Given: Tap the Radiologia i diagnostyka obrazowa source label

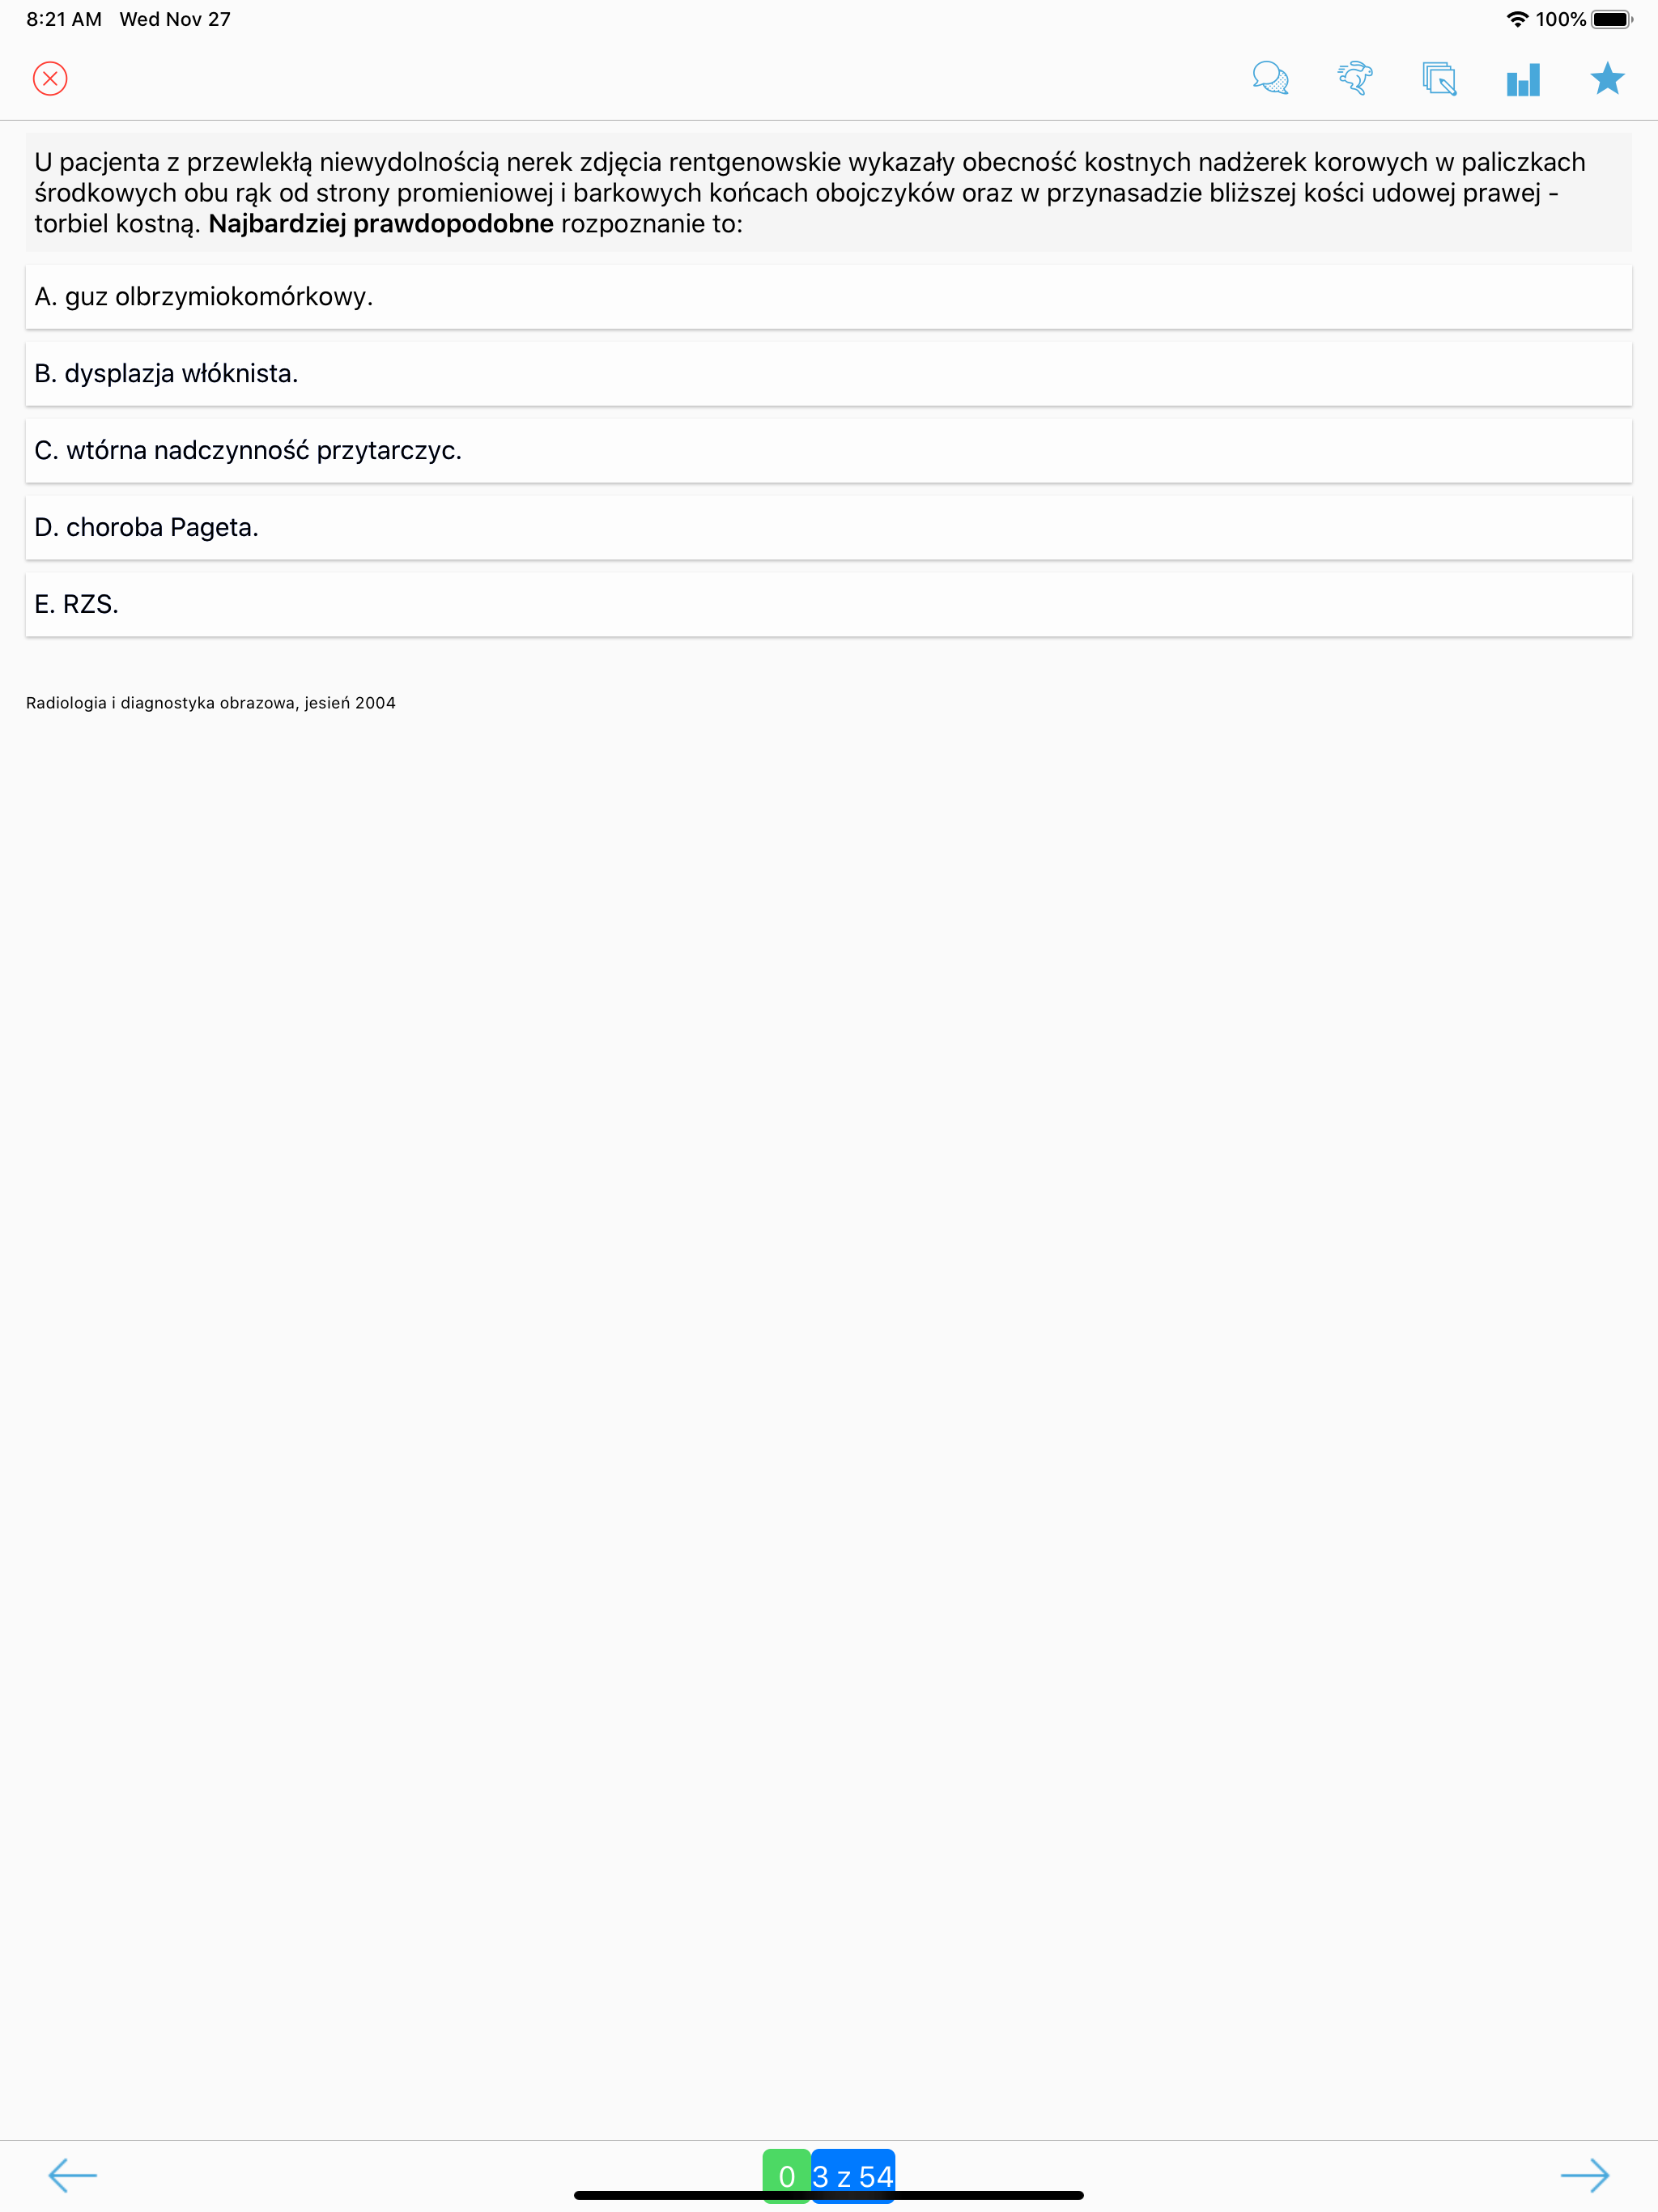Looking at the screenshot, I should coord(211,703).
